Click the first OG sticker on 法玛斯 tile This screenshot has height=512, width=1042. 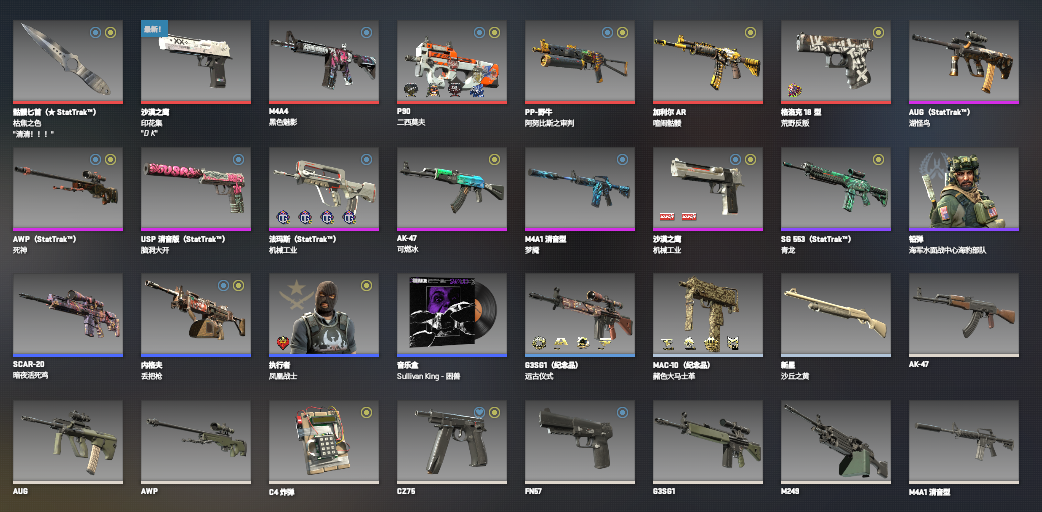tap(283, 217)
